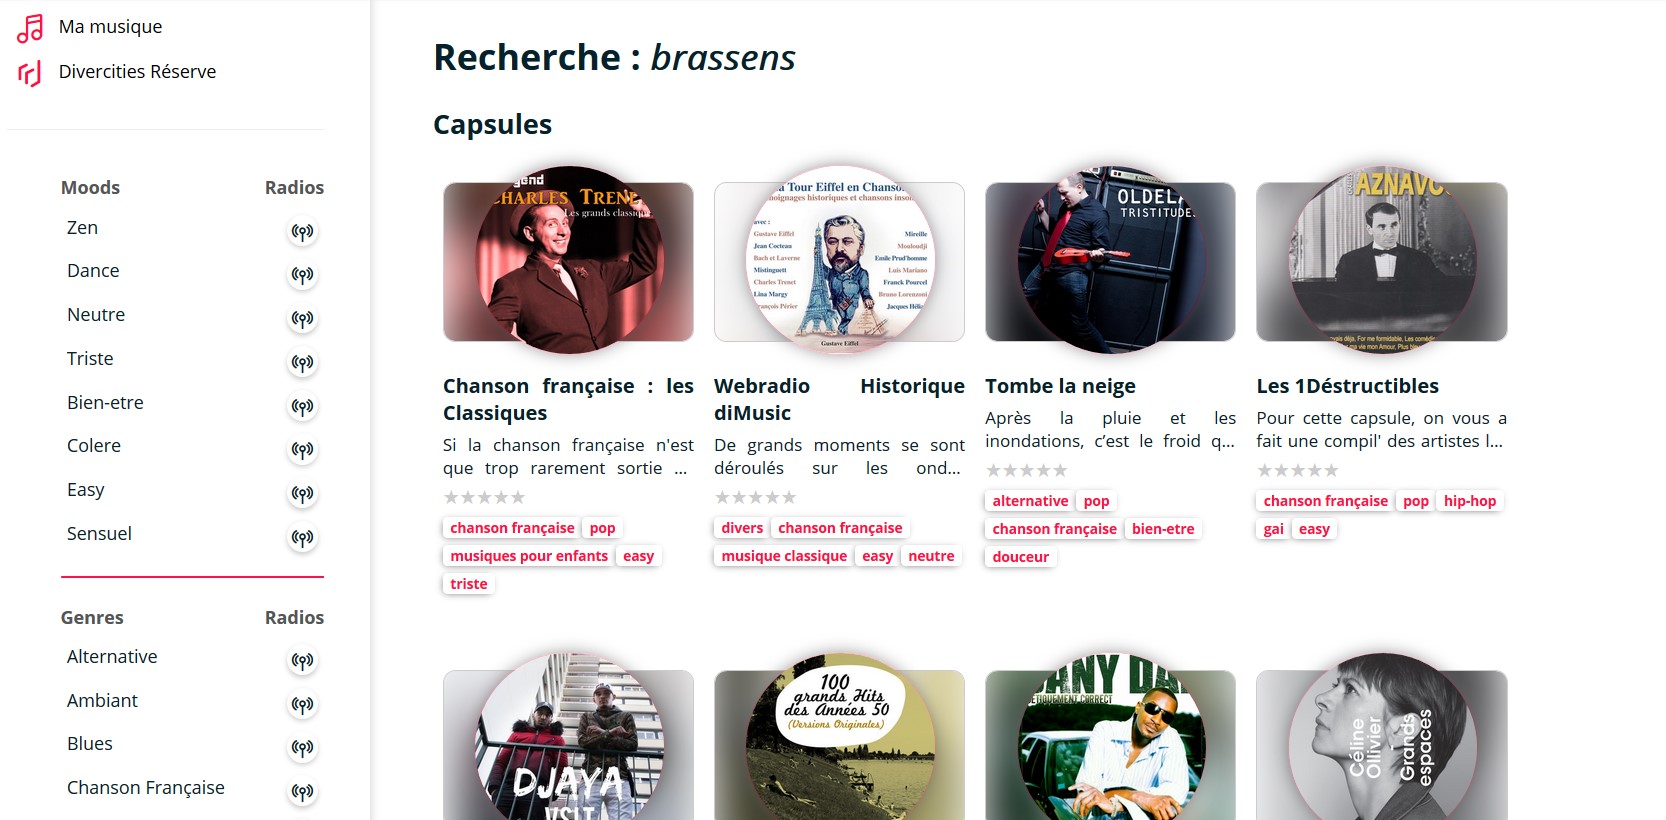Launch the Sensuel radio icon
Image resolution: width=1666 pixels, height=820 pixels.
click(x=302, y=538)
